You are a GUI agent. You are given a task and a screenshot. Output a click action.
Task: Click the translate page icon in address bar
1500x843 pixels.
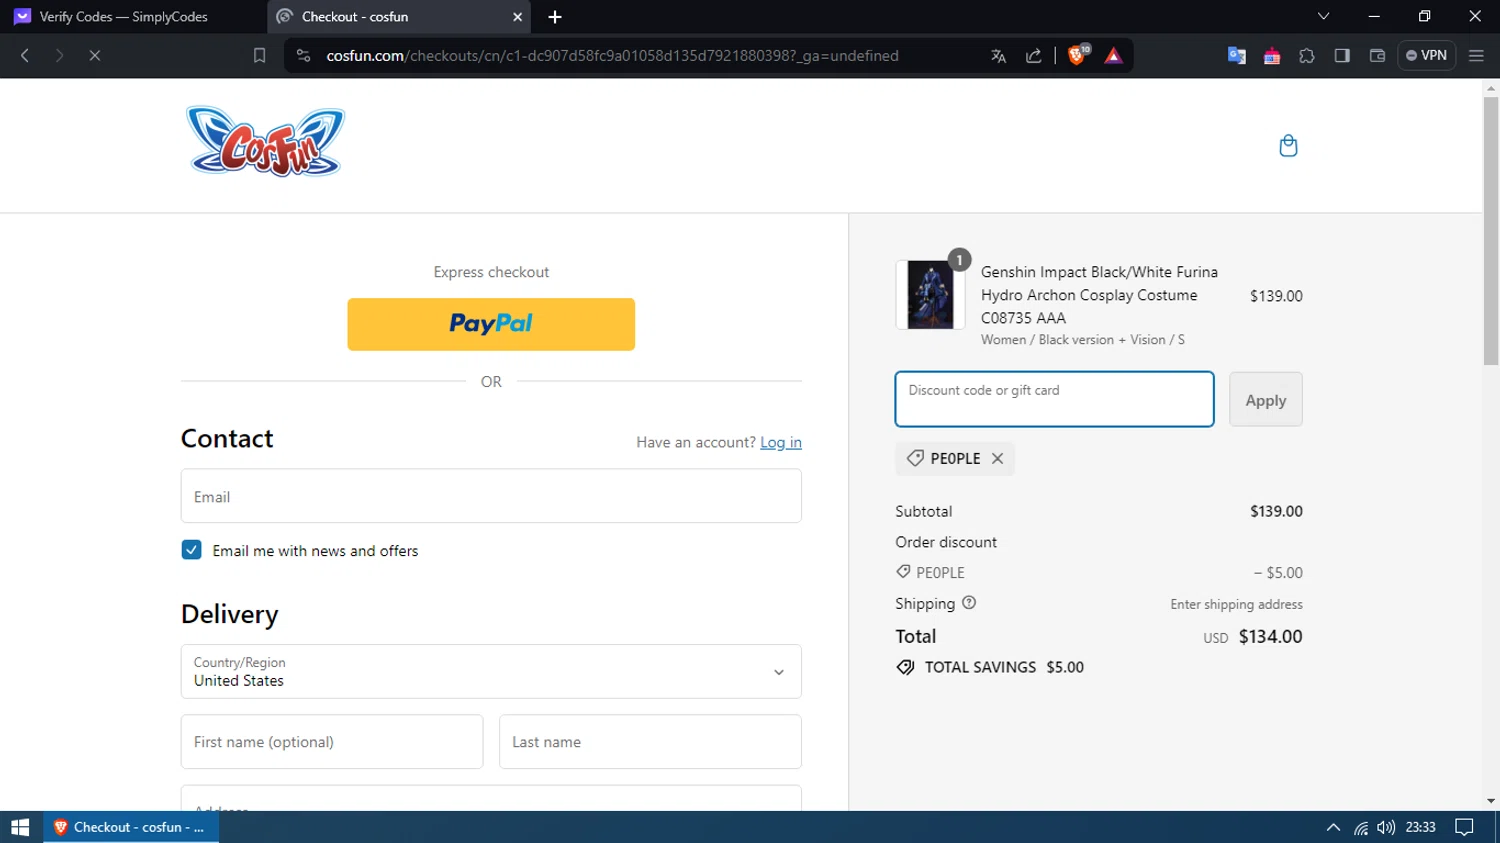[x=998, y=56]
